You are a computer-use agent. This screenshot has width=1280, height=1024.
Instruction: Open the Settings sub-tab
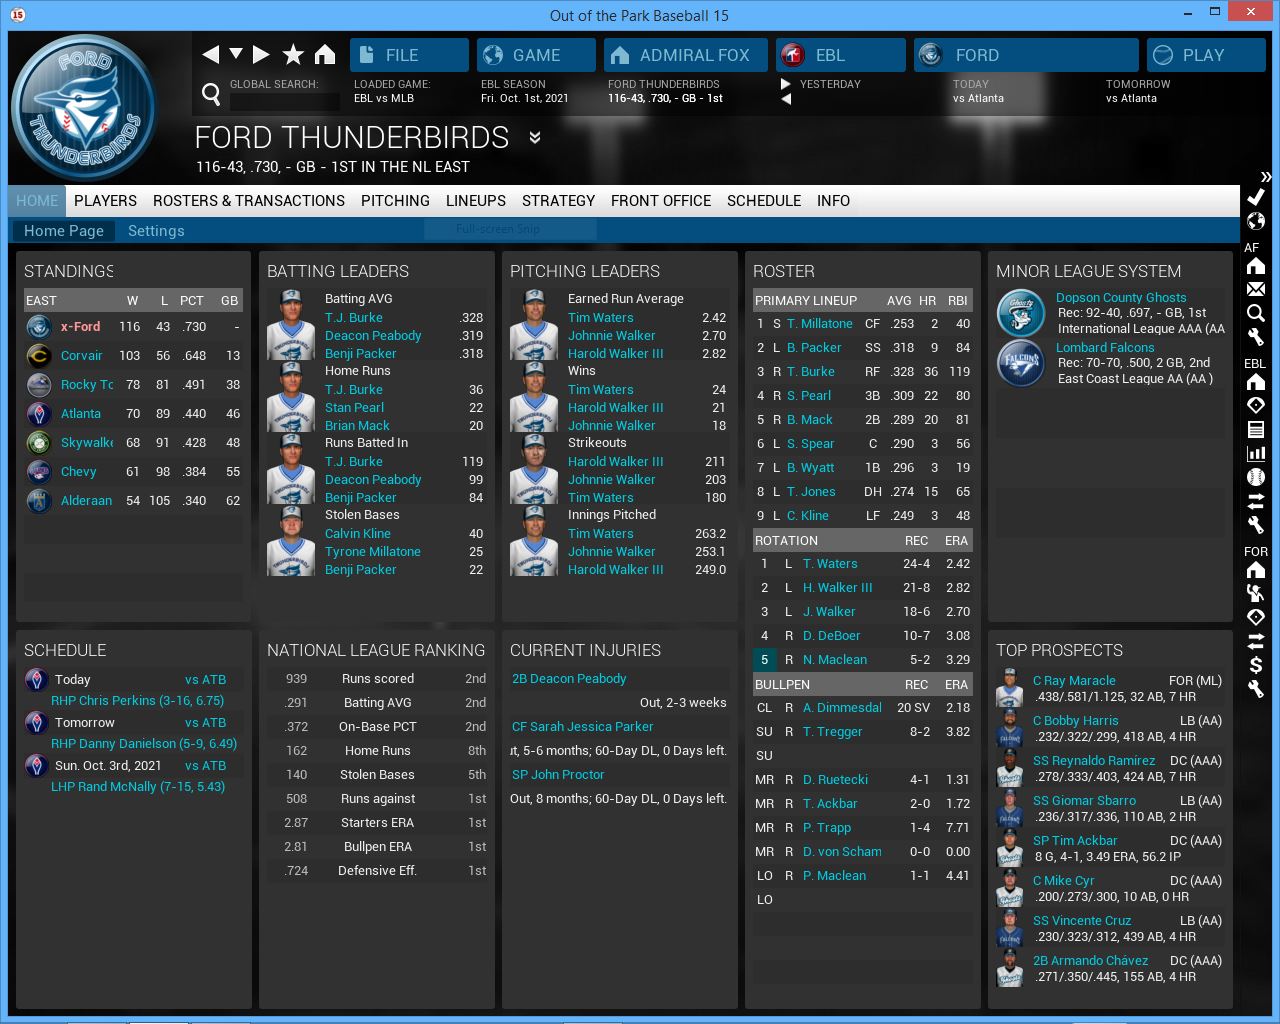156,231
